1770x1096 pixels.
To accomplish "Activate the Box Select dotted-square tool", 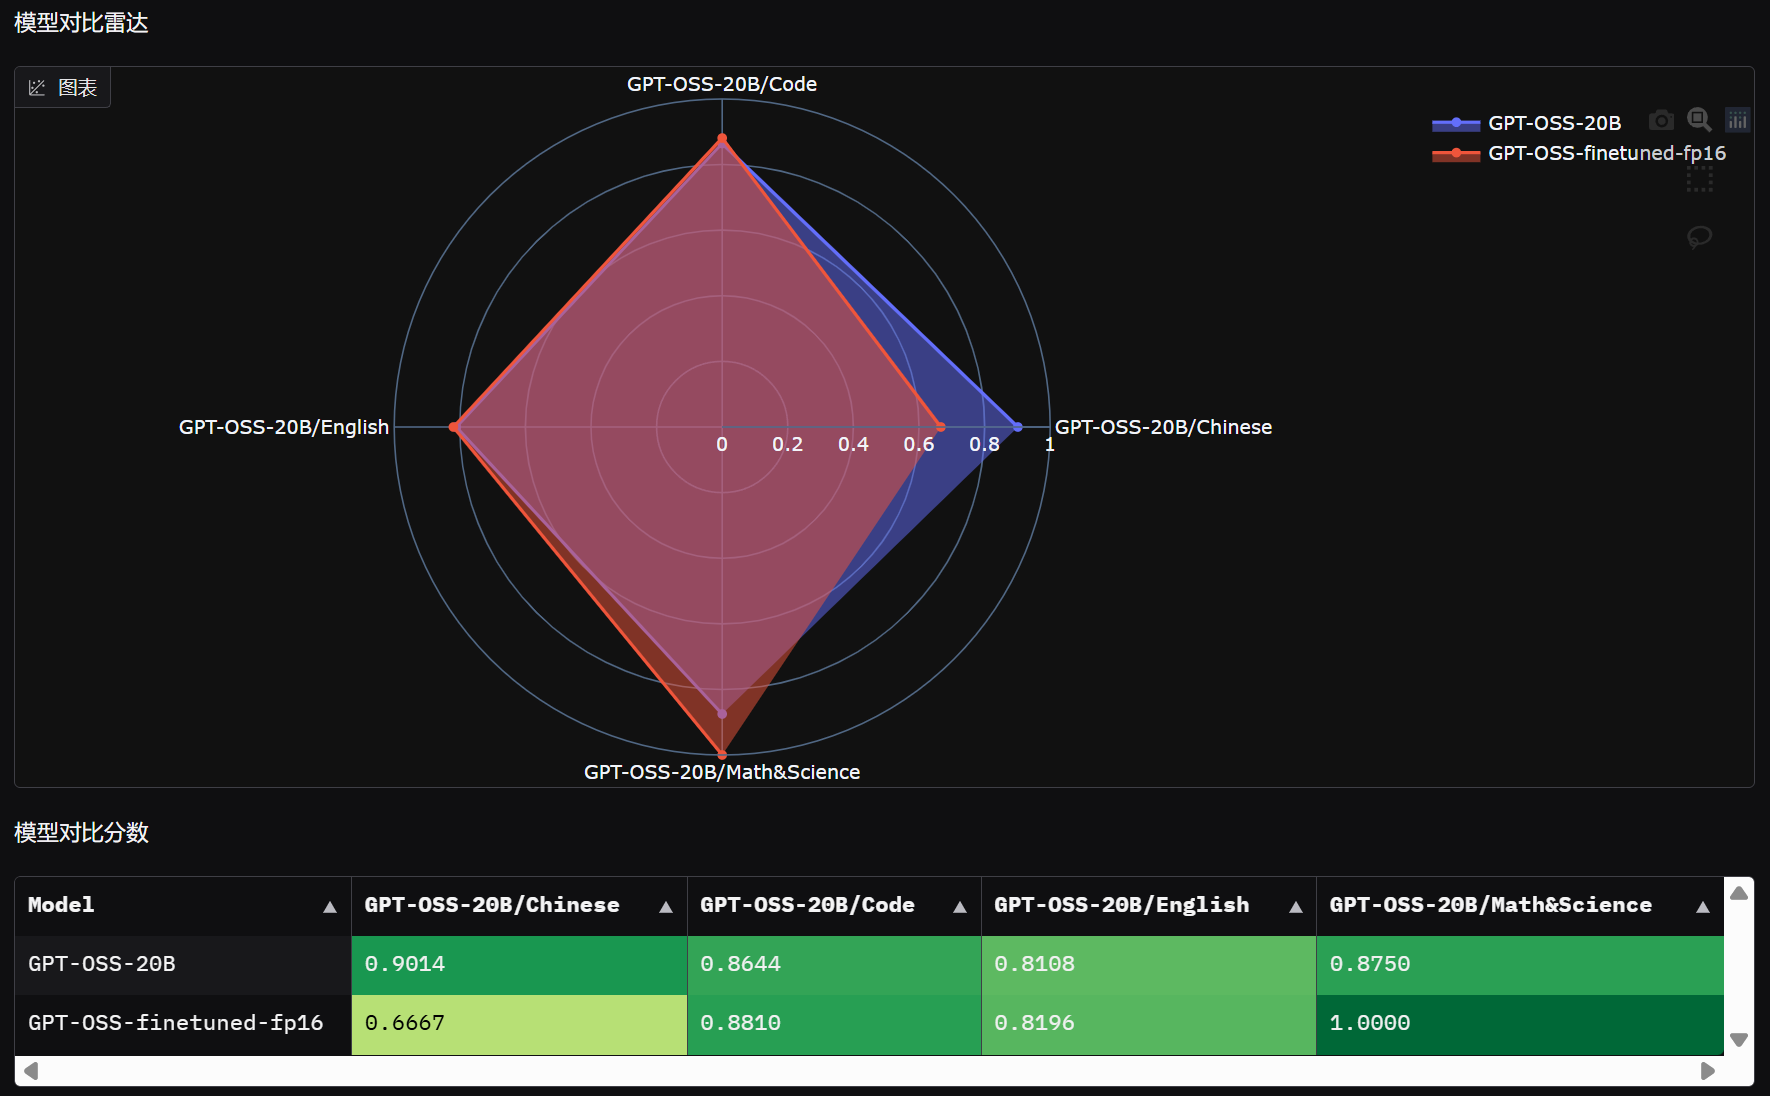I will pos(1699,180).
